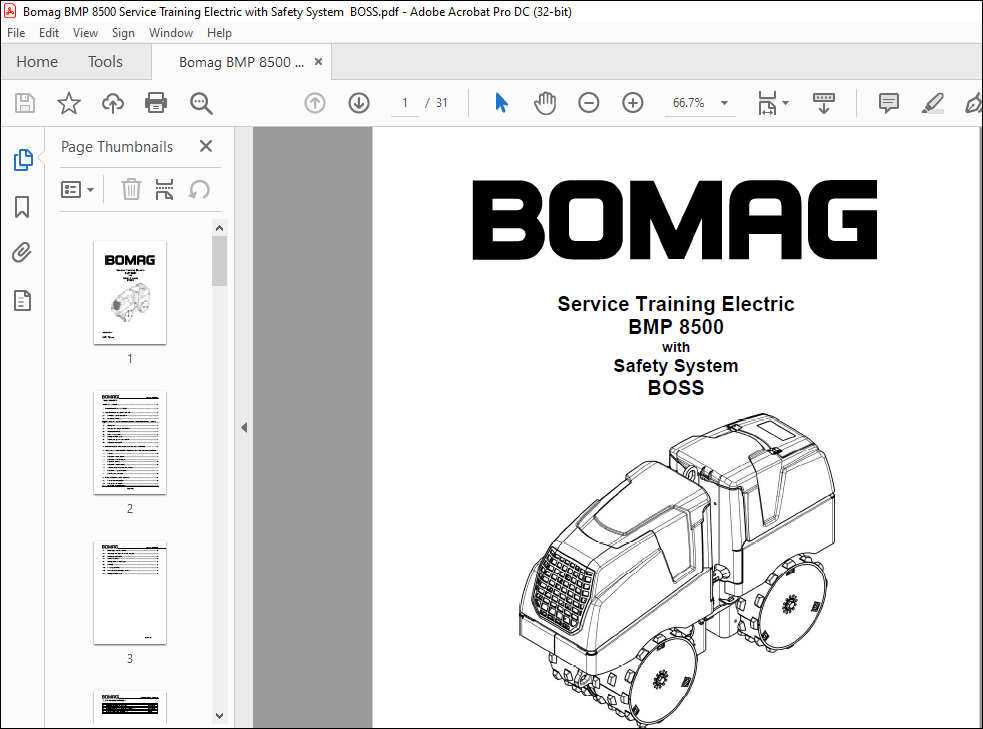Image resolution: width=983 pixels, height=729 pixels.
Task: Click the "Service Training Electric" title text
Action: [676, 304]
